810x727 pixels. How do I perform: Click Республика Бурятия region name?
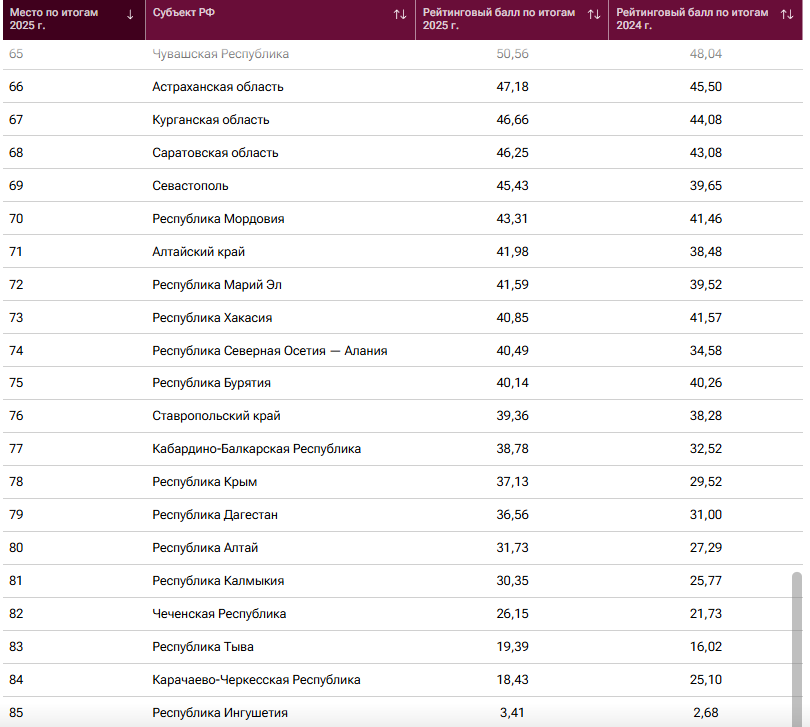coord(211,383)
